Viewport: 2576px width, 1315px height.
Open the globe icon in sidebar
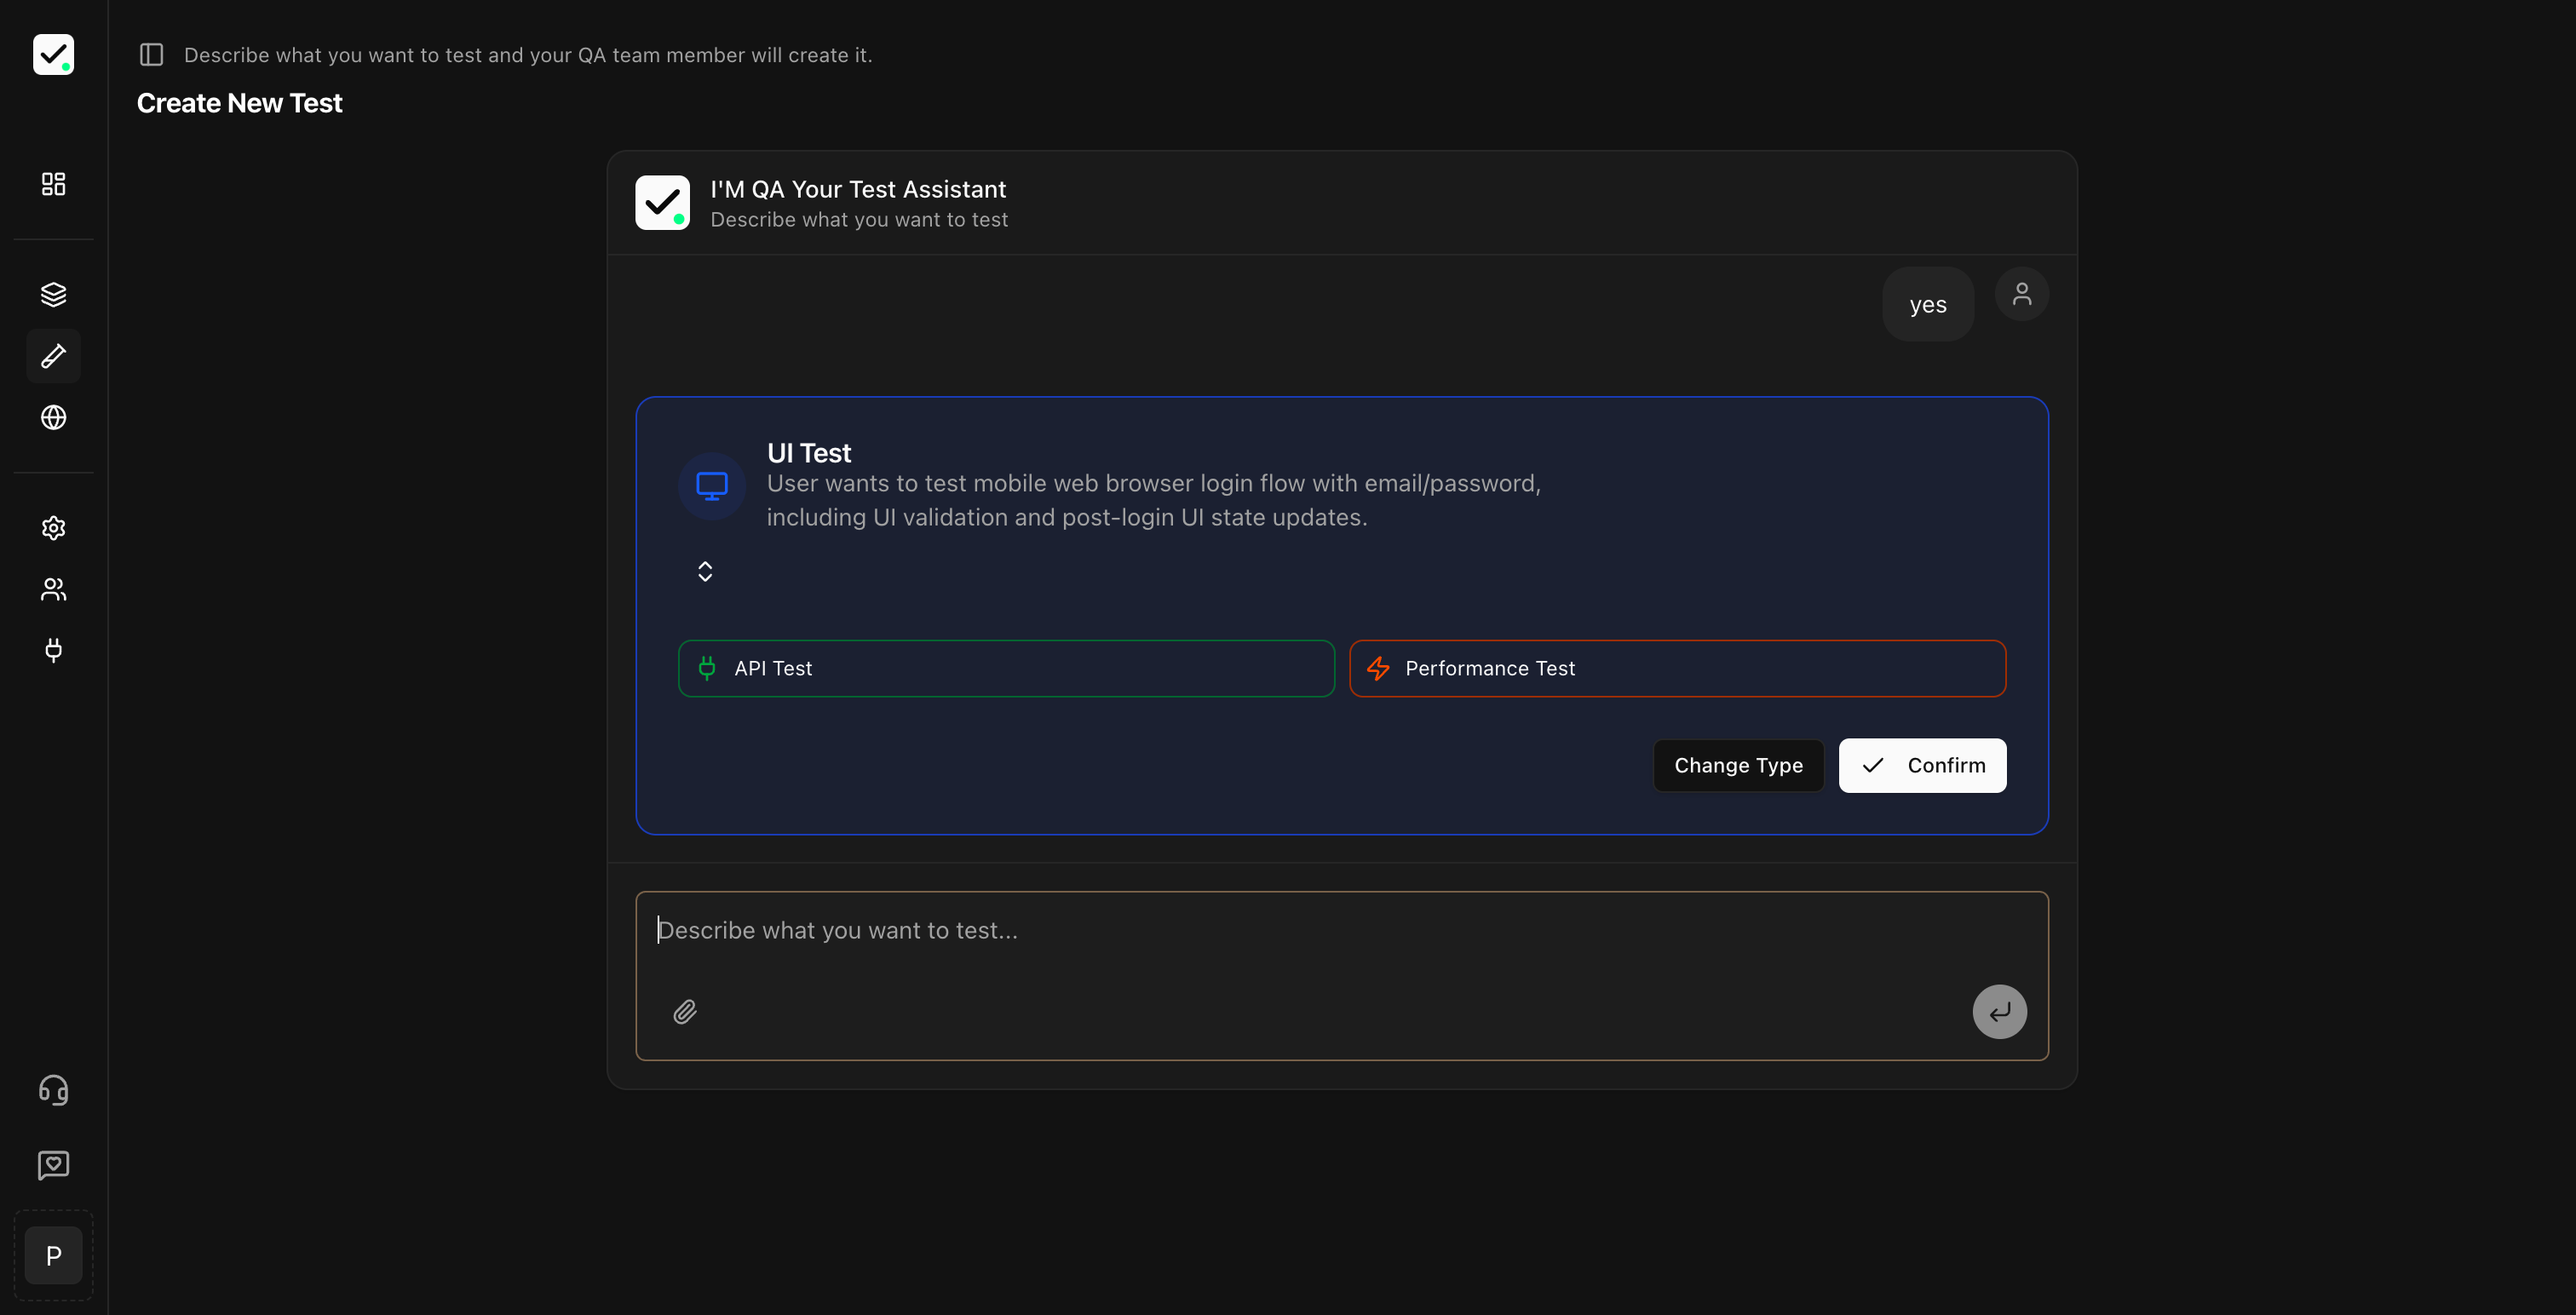53,417
